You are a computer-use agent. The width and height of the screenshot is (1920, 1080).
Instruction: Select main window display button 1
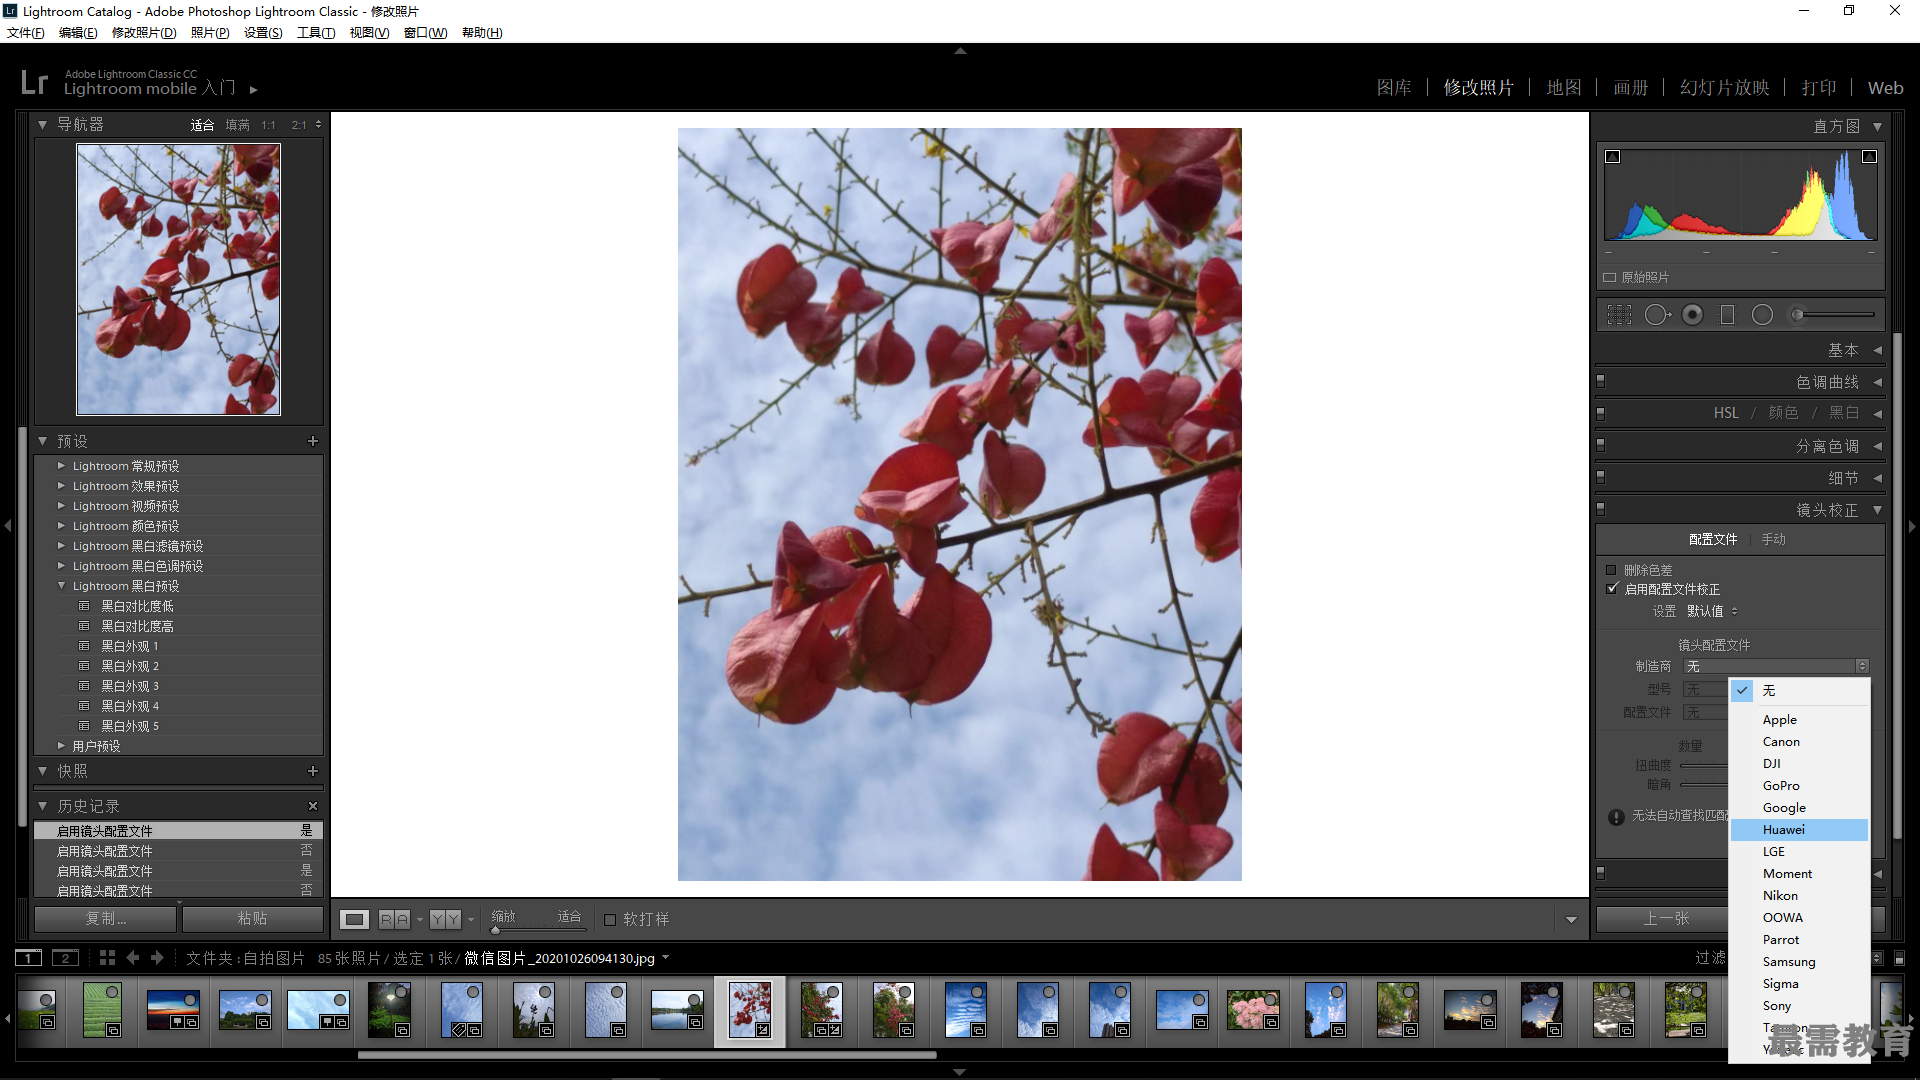[x=29, y=958]
